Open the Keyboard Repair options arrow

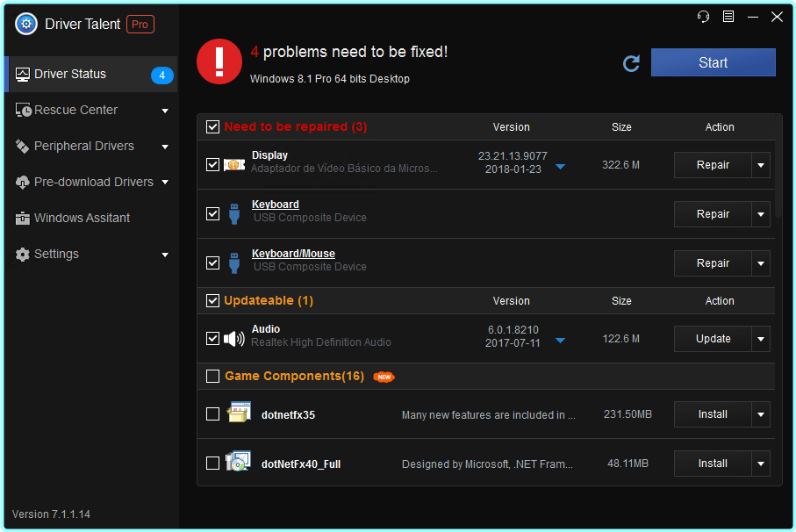pyautogui.click(x=760, y=214)
